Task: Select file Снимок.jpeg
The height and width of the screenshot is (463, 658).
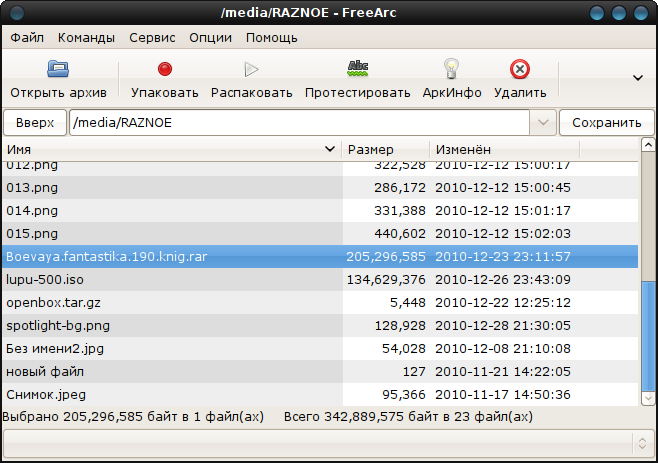Action: pyautogui.click(x=46, y=395)
